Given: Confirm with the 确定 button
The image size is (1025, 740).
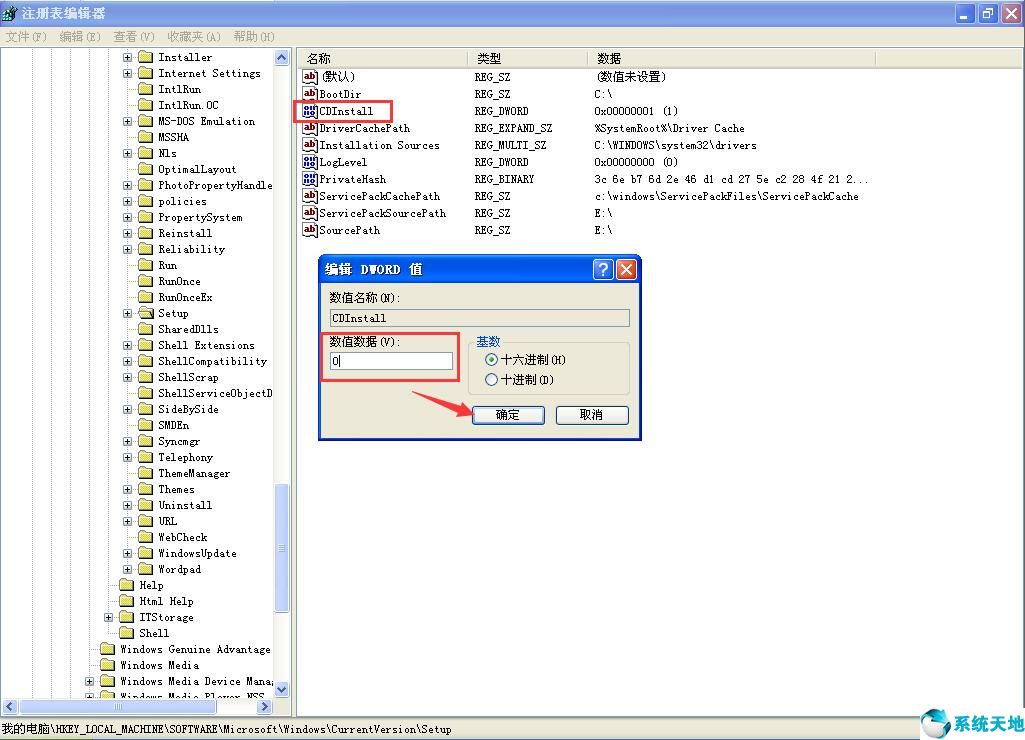Looking at the screenshot, I should tap(508, 415).
